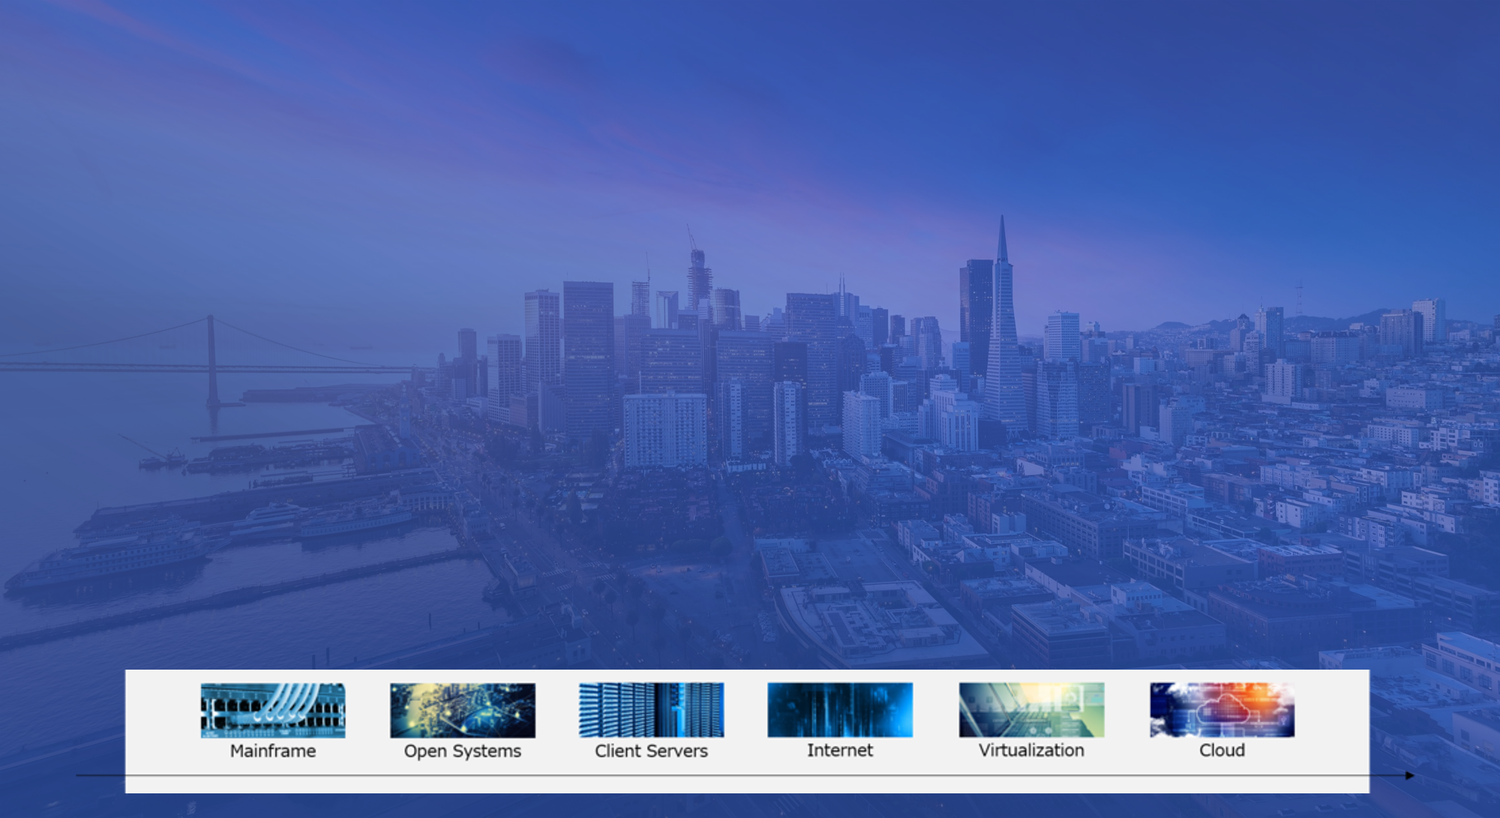1500x818 pixels.
Task: Click the horizontal timeline axis line
Action: [x=700, y=774]
